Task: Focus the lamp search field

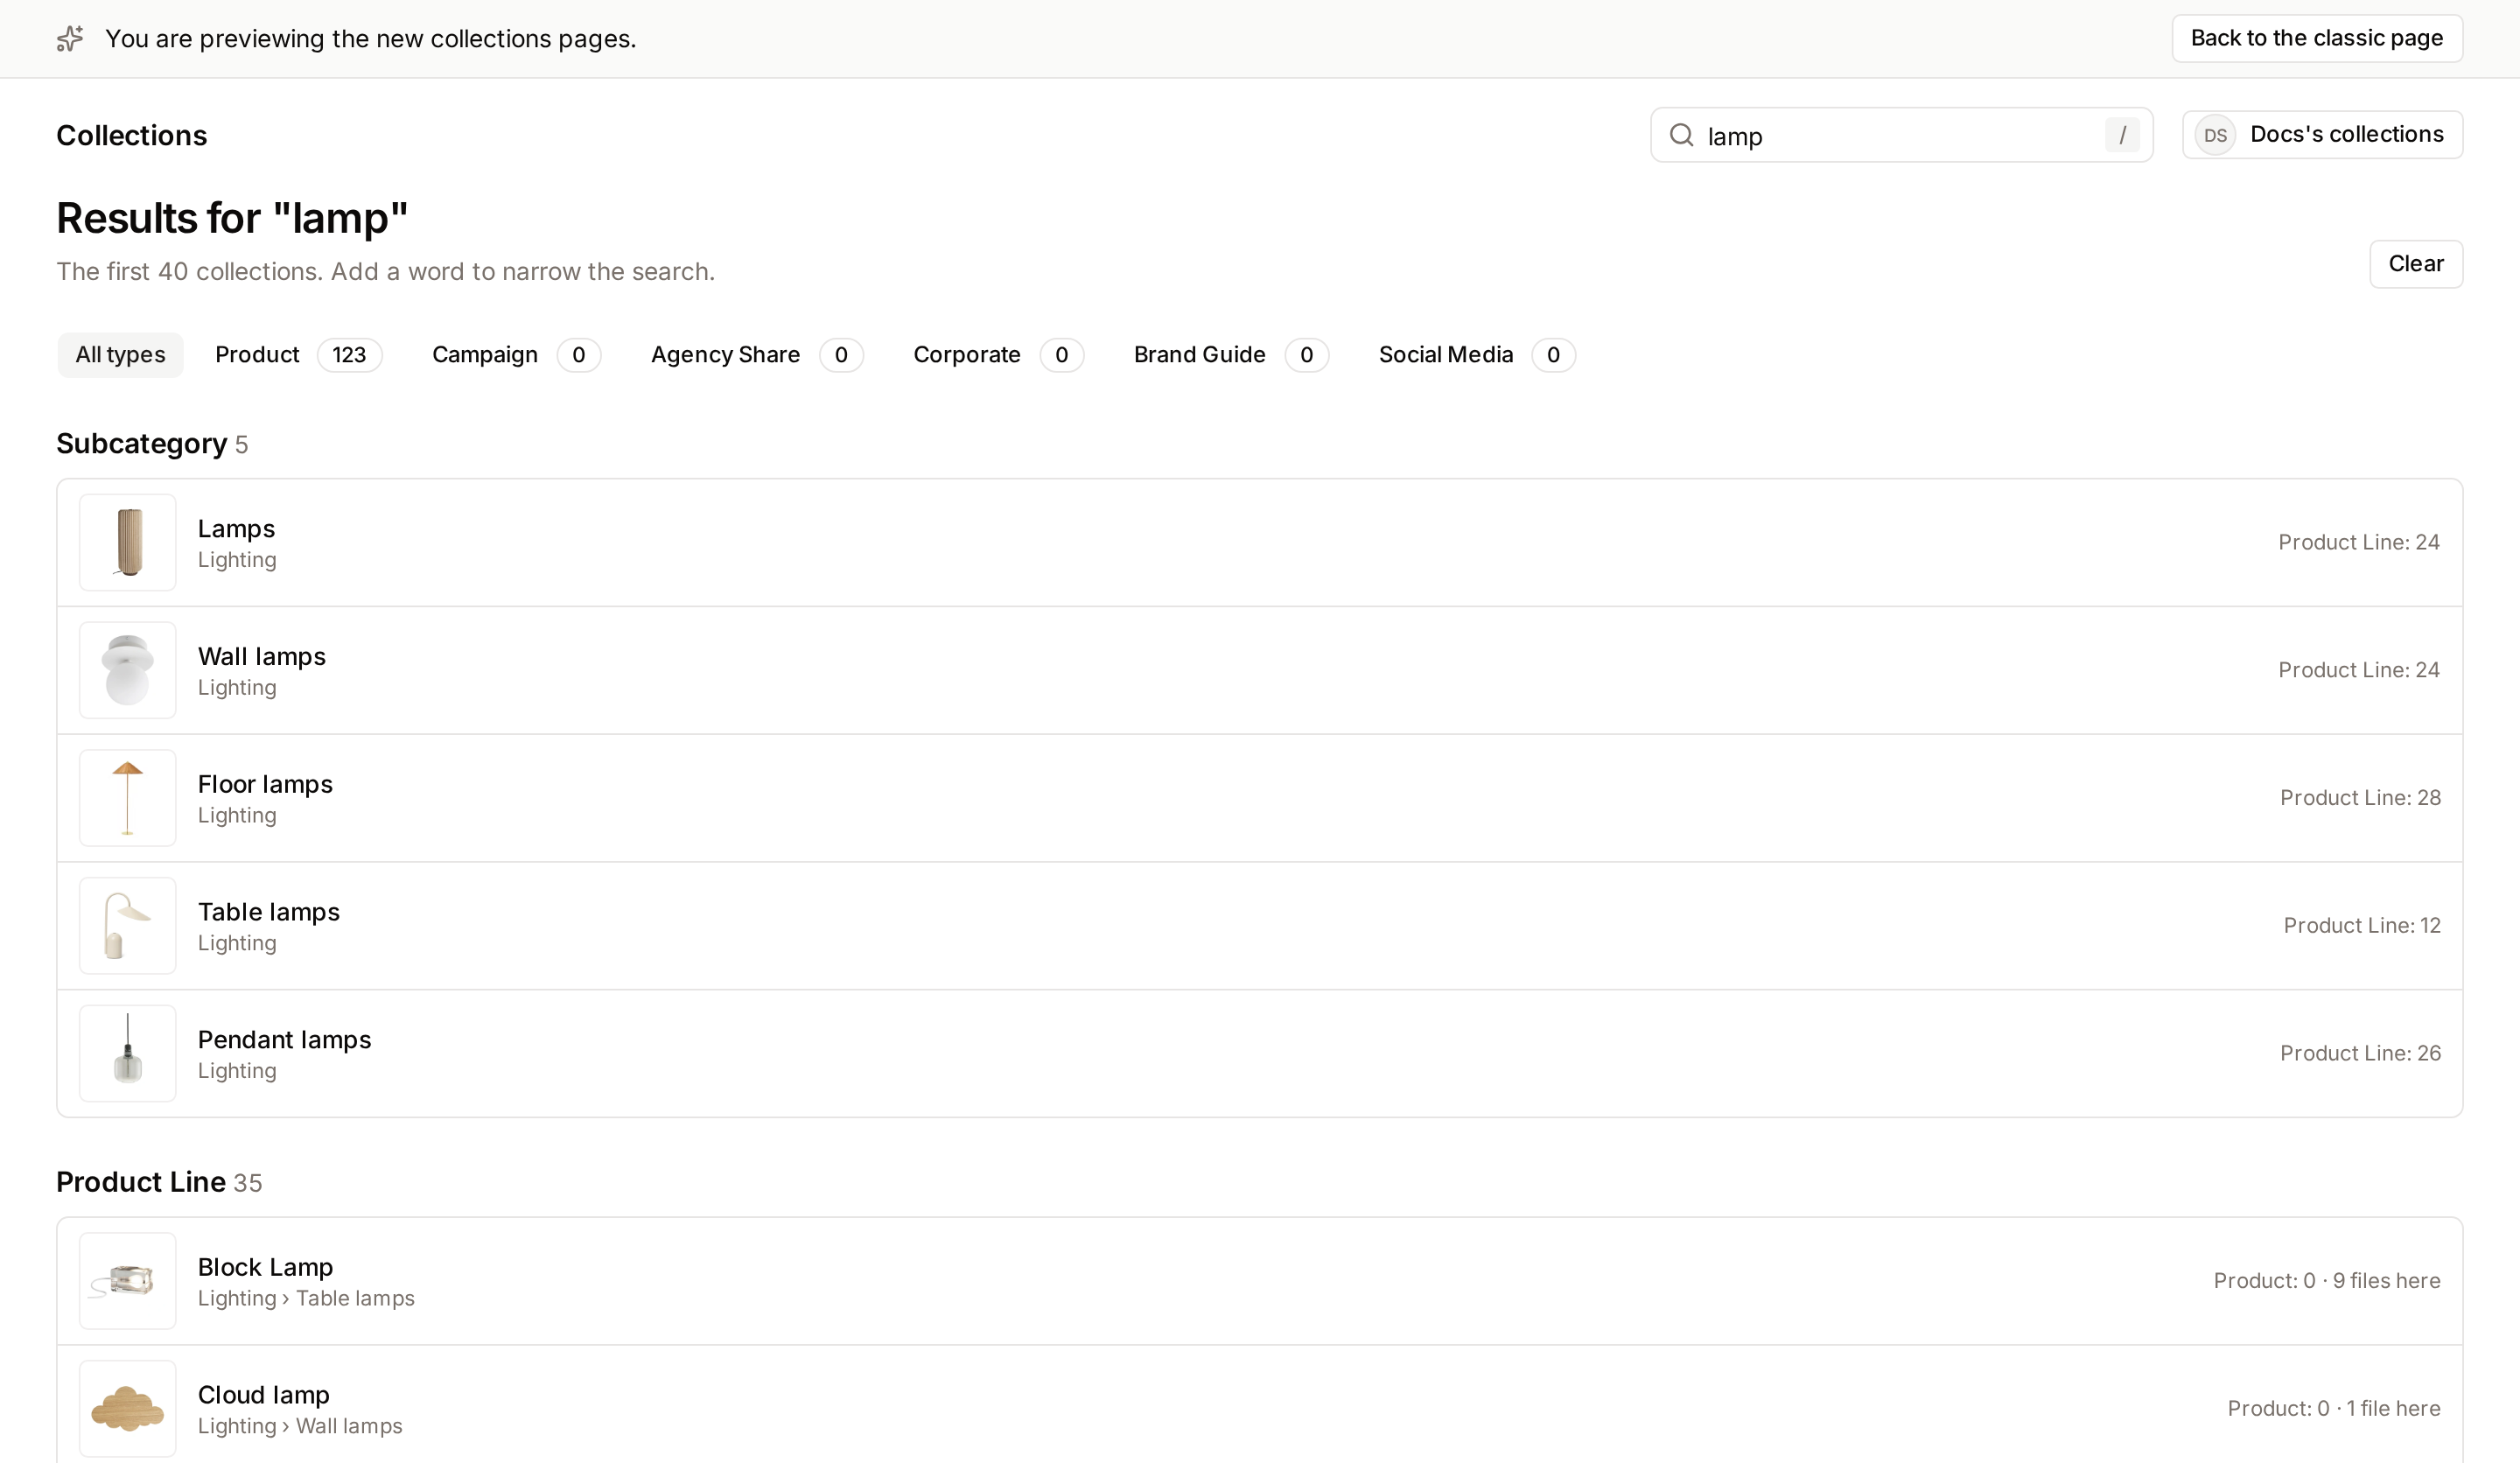Action: coord(1901,135)
